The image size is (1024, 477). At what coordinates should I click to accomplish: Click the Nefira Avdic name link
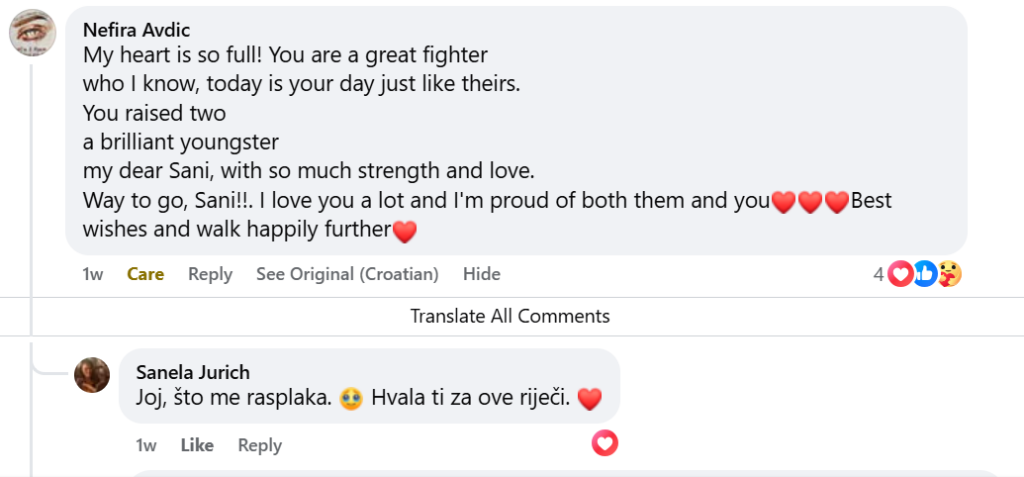coord(136,30)
